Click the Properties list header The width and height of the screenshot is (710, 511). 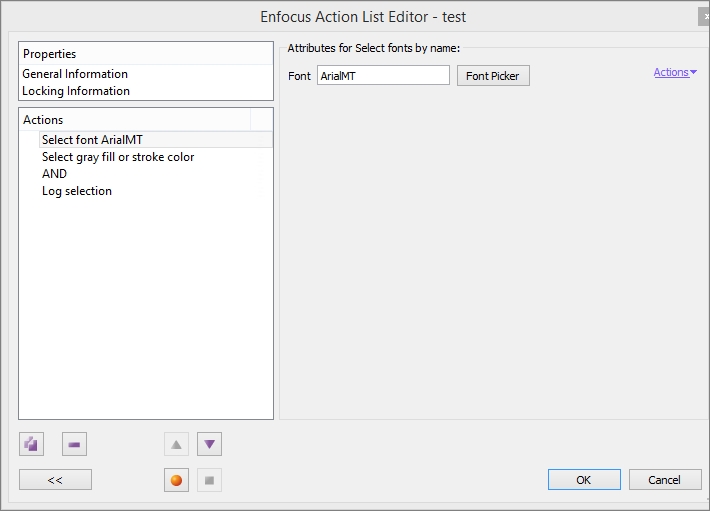click(x=145, y=54)
